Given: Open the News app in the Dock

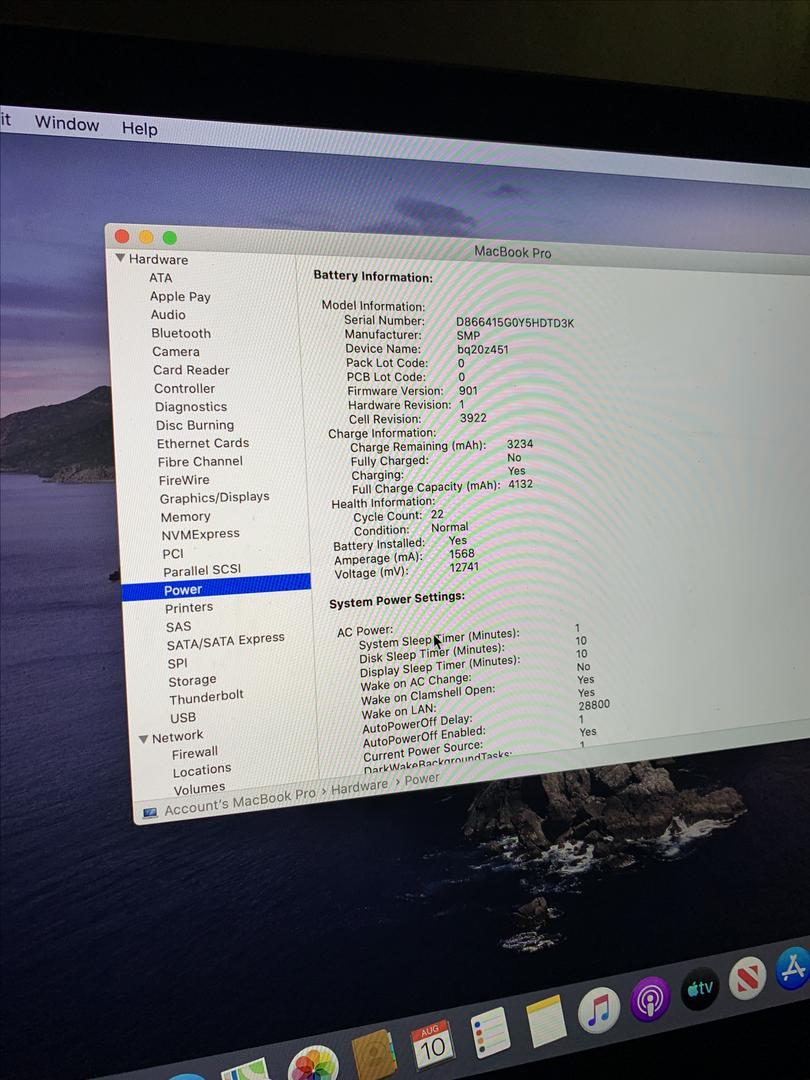Looking at the screenshot, I should [747, 979].
